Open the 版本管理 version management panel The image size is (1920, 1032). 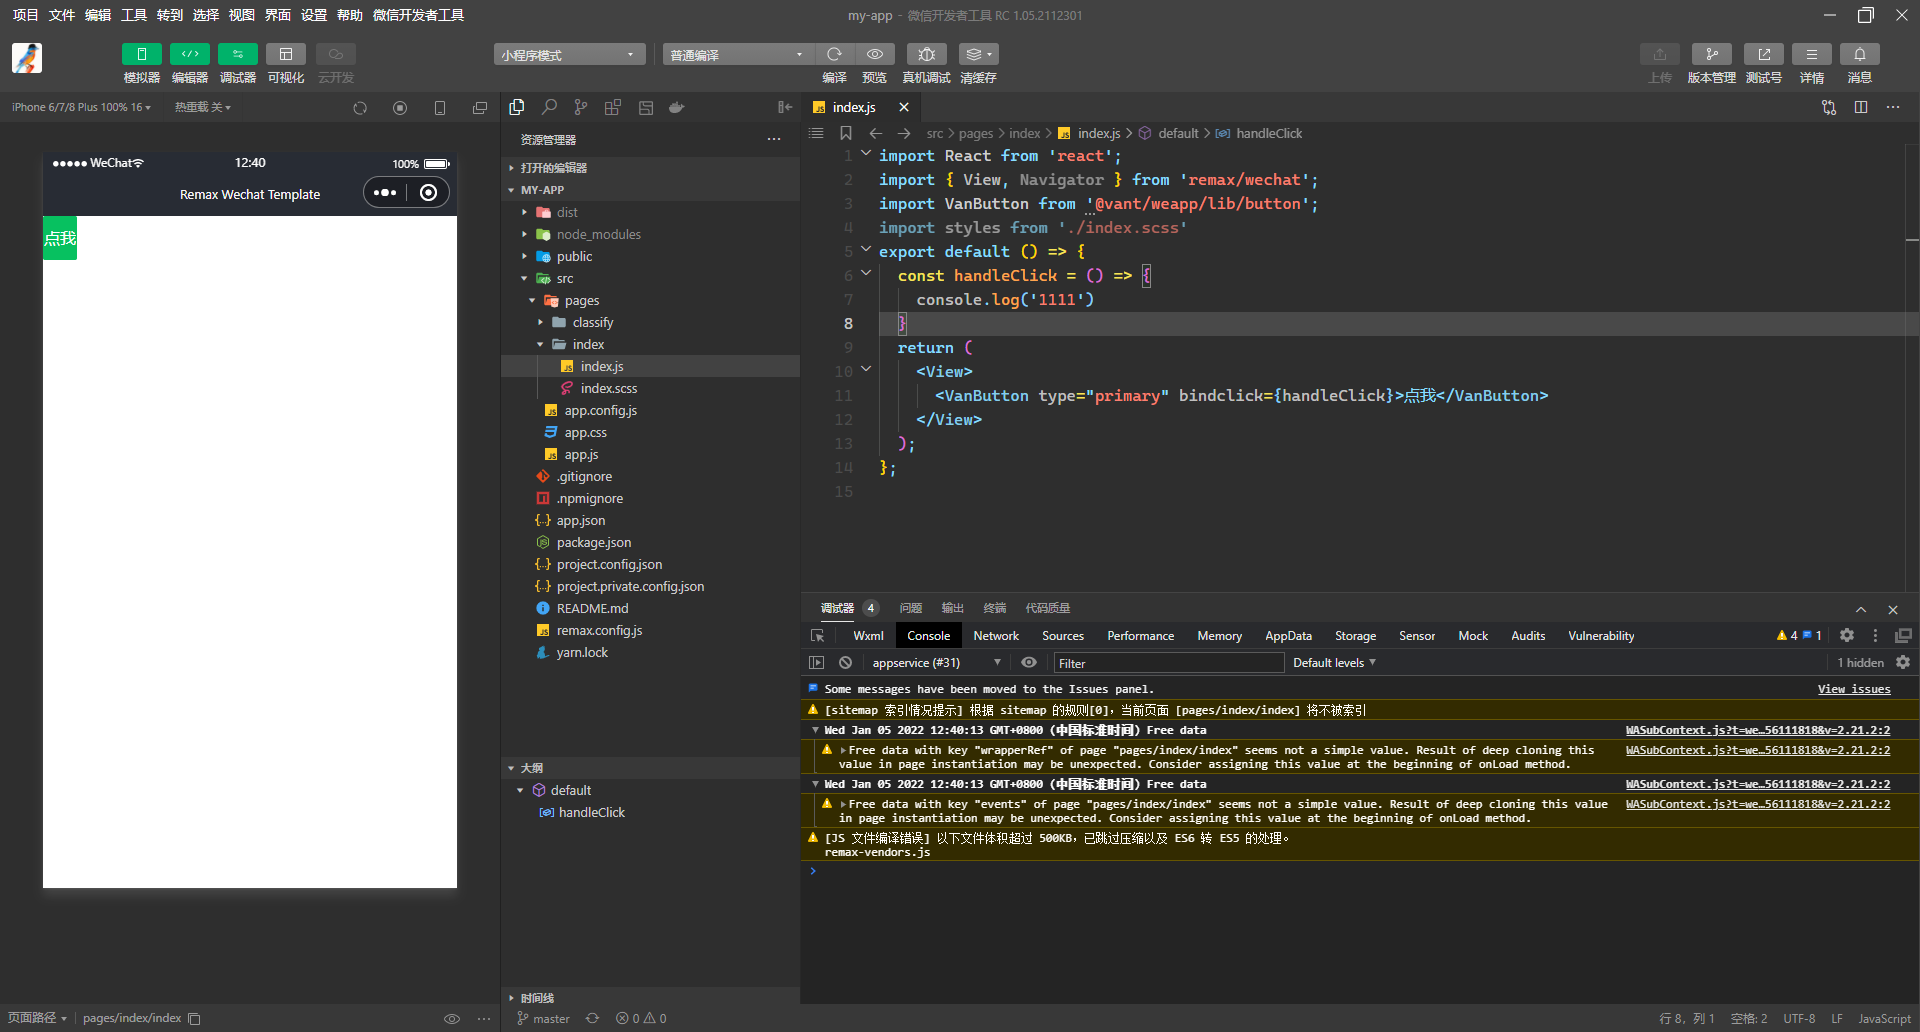point(1712,54)
